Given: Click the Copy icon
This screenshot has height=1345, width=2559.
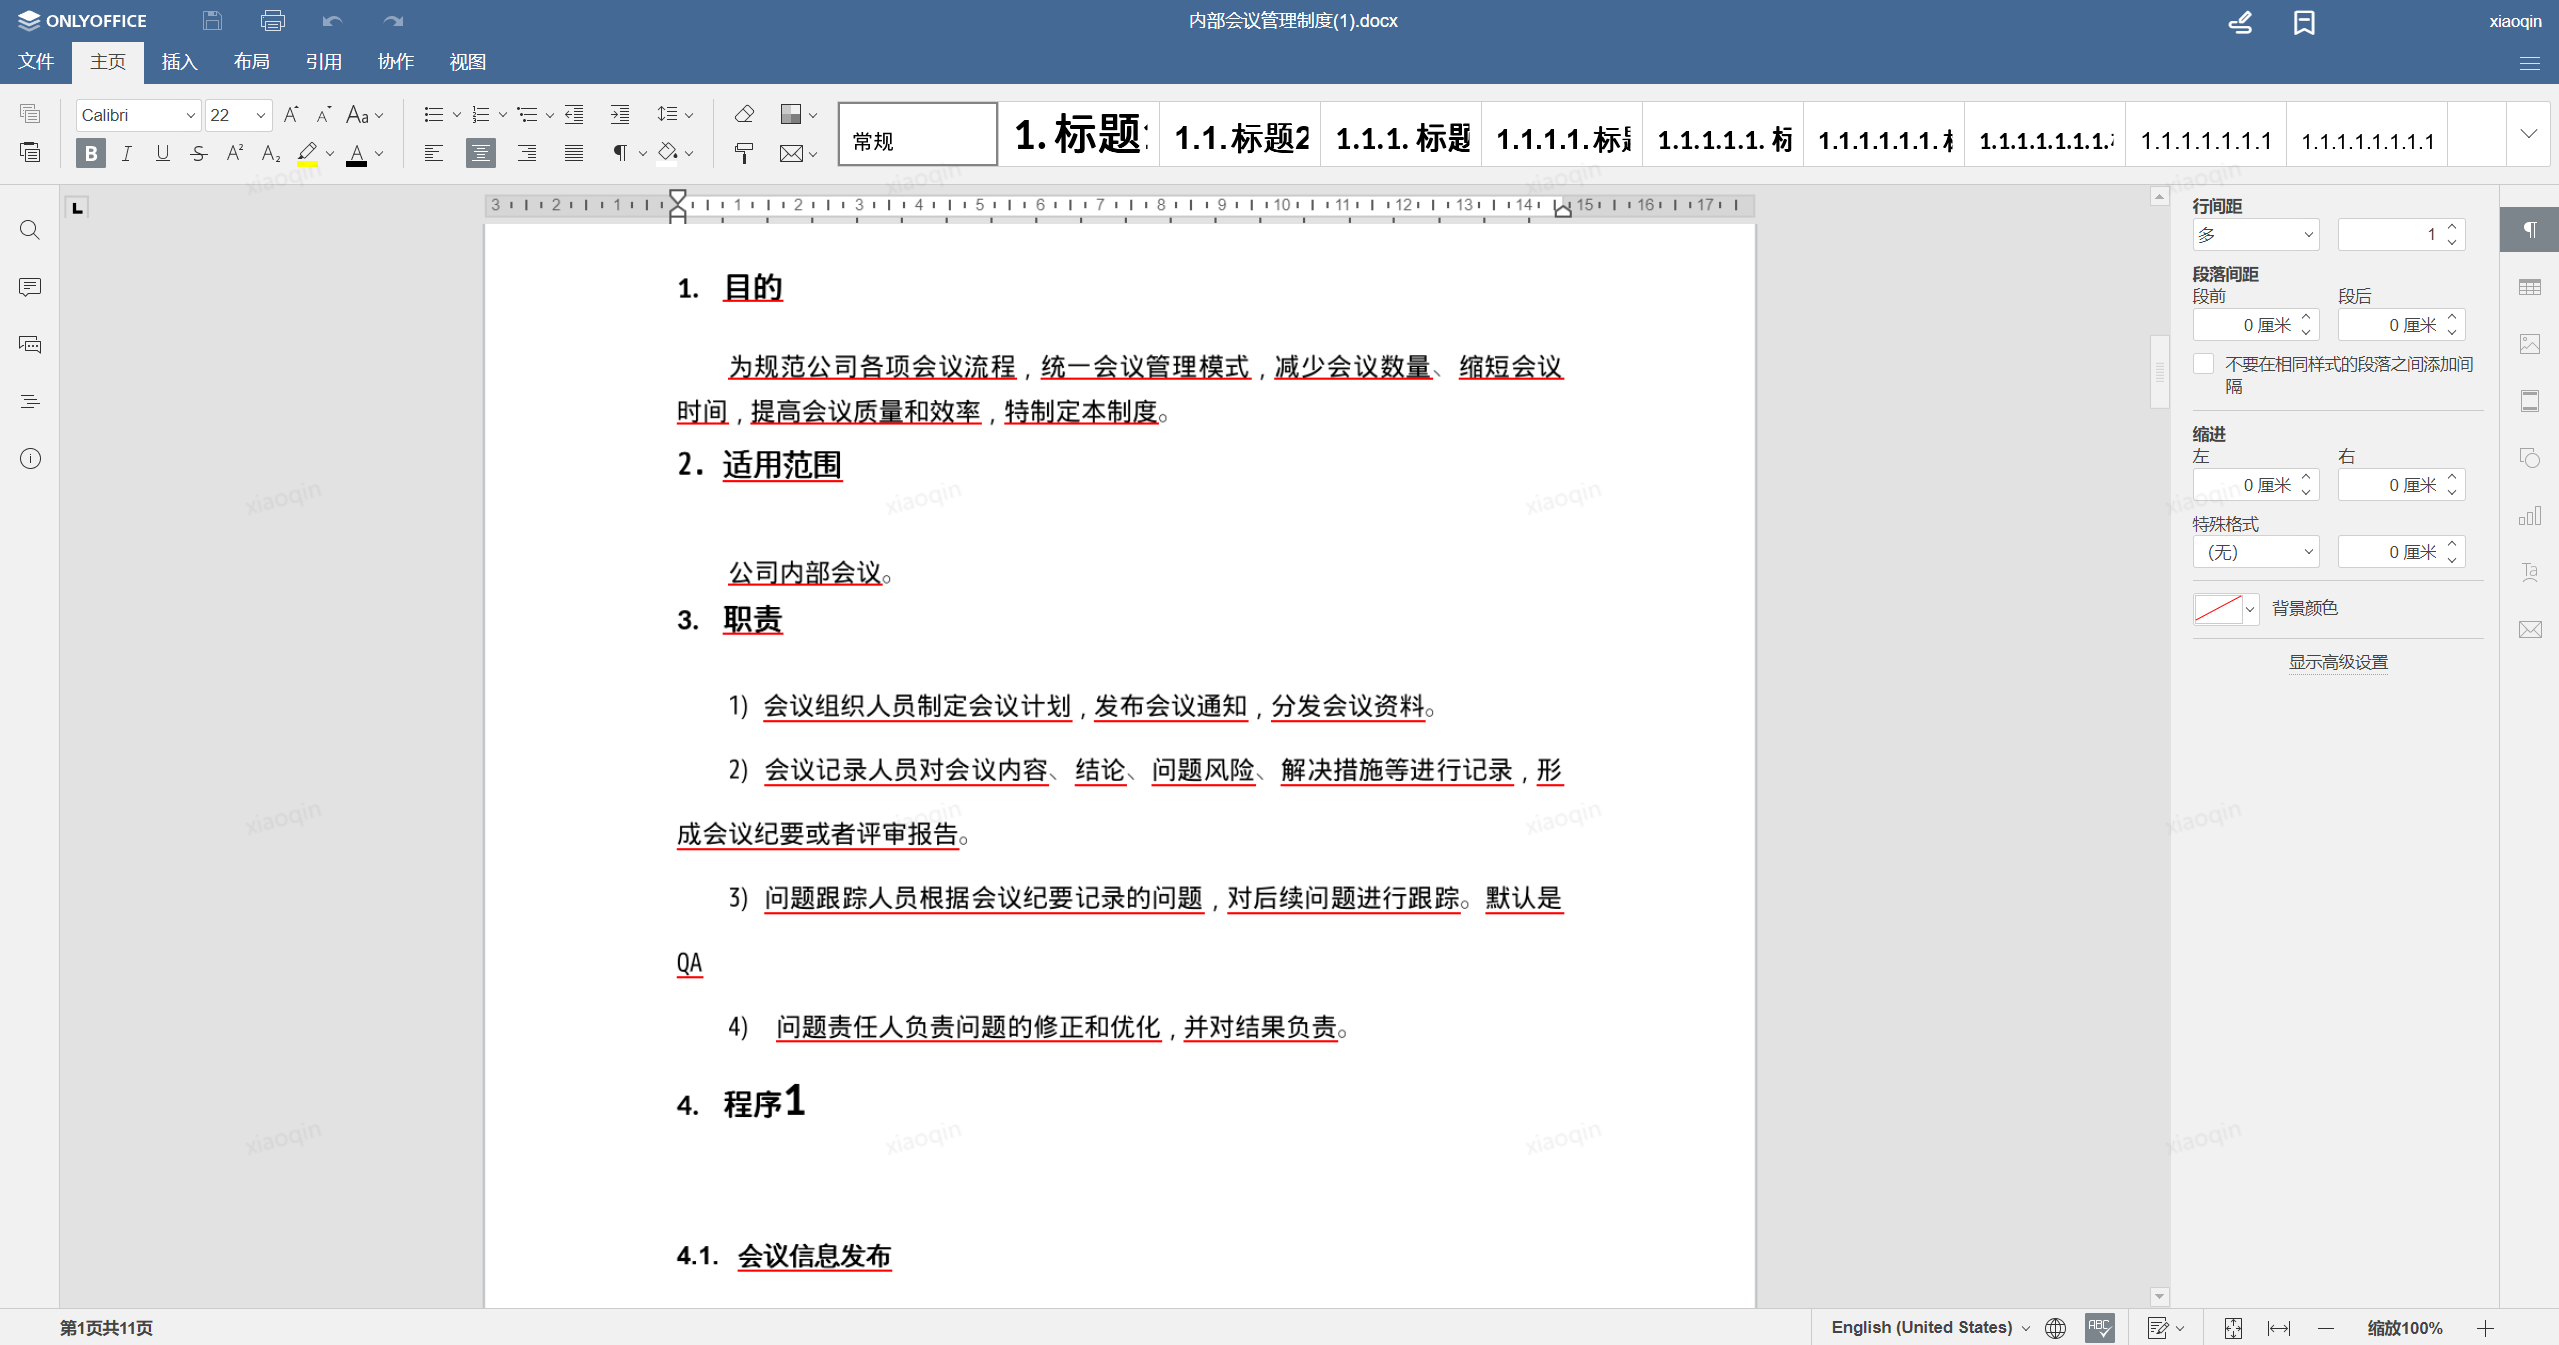Looking at the screenshot, I should 30,113.
